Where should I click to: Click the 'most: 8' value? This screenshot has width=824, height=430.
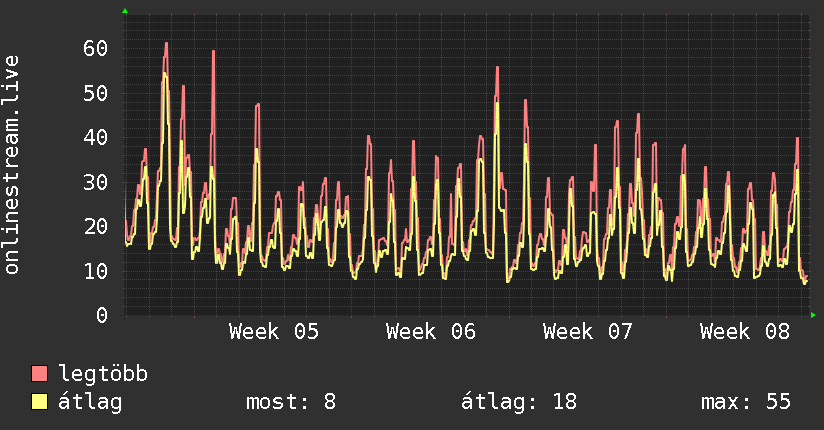pyautogui.click(x=291, y=402)
